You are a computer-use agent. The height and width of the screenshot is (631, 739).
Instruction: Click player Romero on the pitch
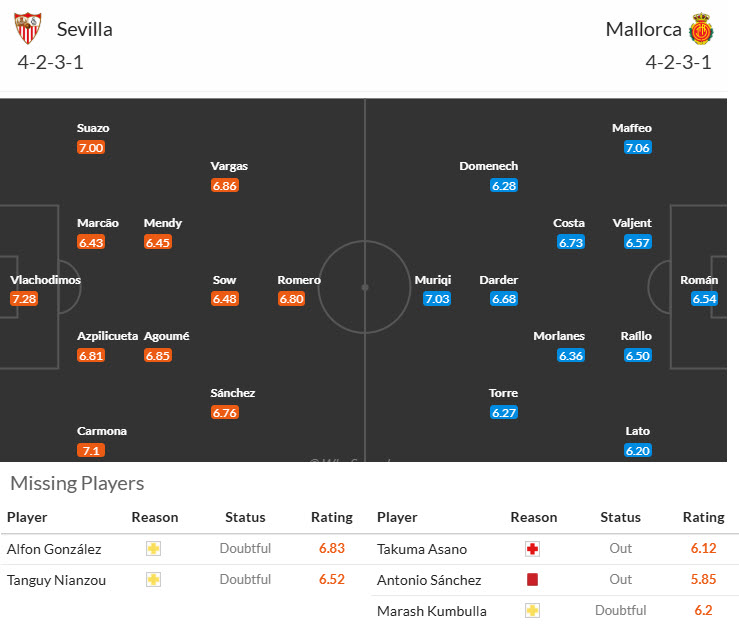click(x=299, y=280)
